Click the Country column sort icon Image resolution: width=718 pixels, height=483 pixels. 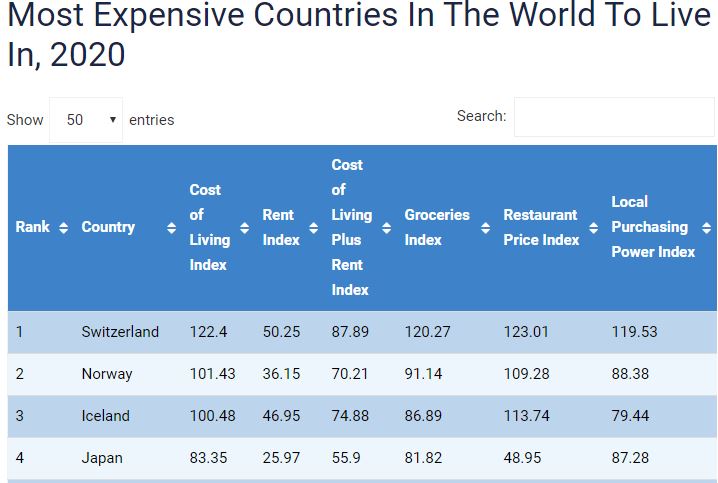tap(171, 228)
